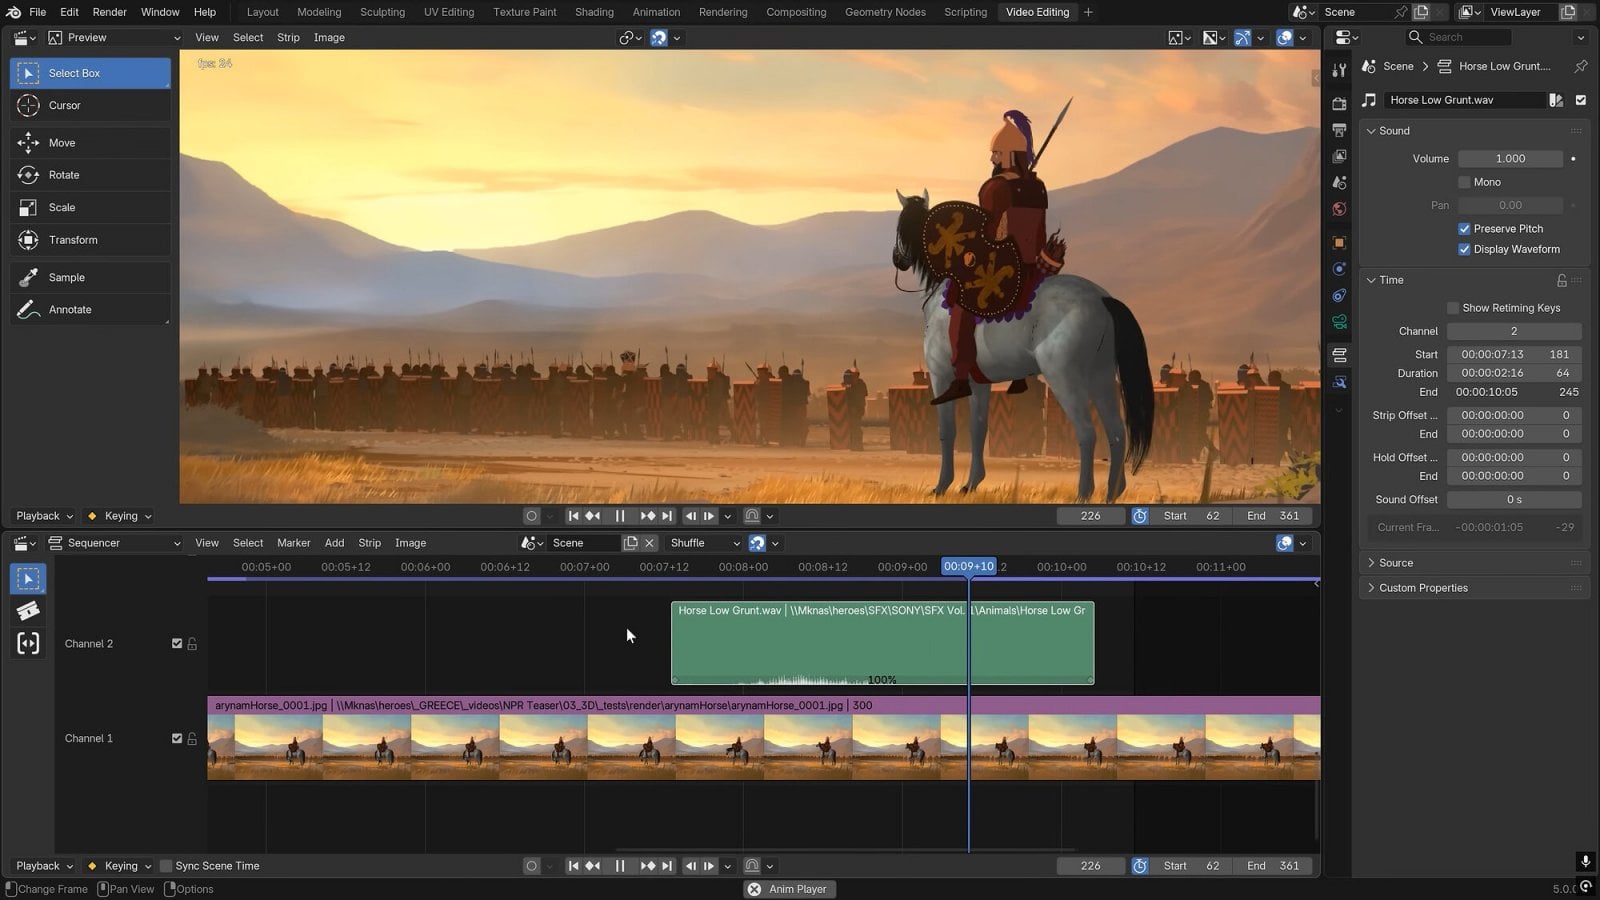Choose the Scale tool
Viewport: 1600px width, 900px height.
point(62,207)
